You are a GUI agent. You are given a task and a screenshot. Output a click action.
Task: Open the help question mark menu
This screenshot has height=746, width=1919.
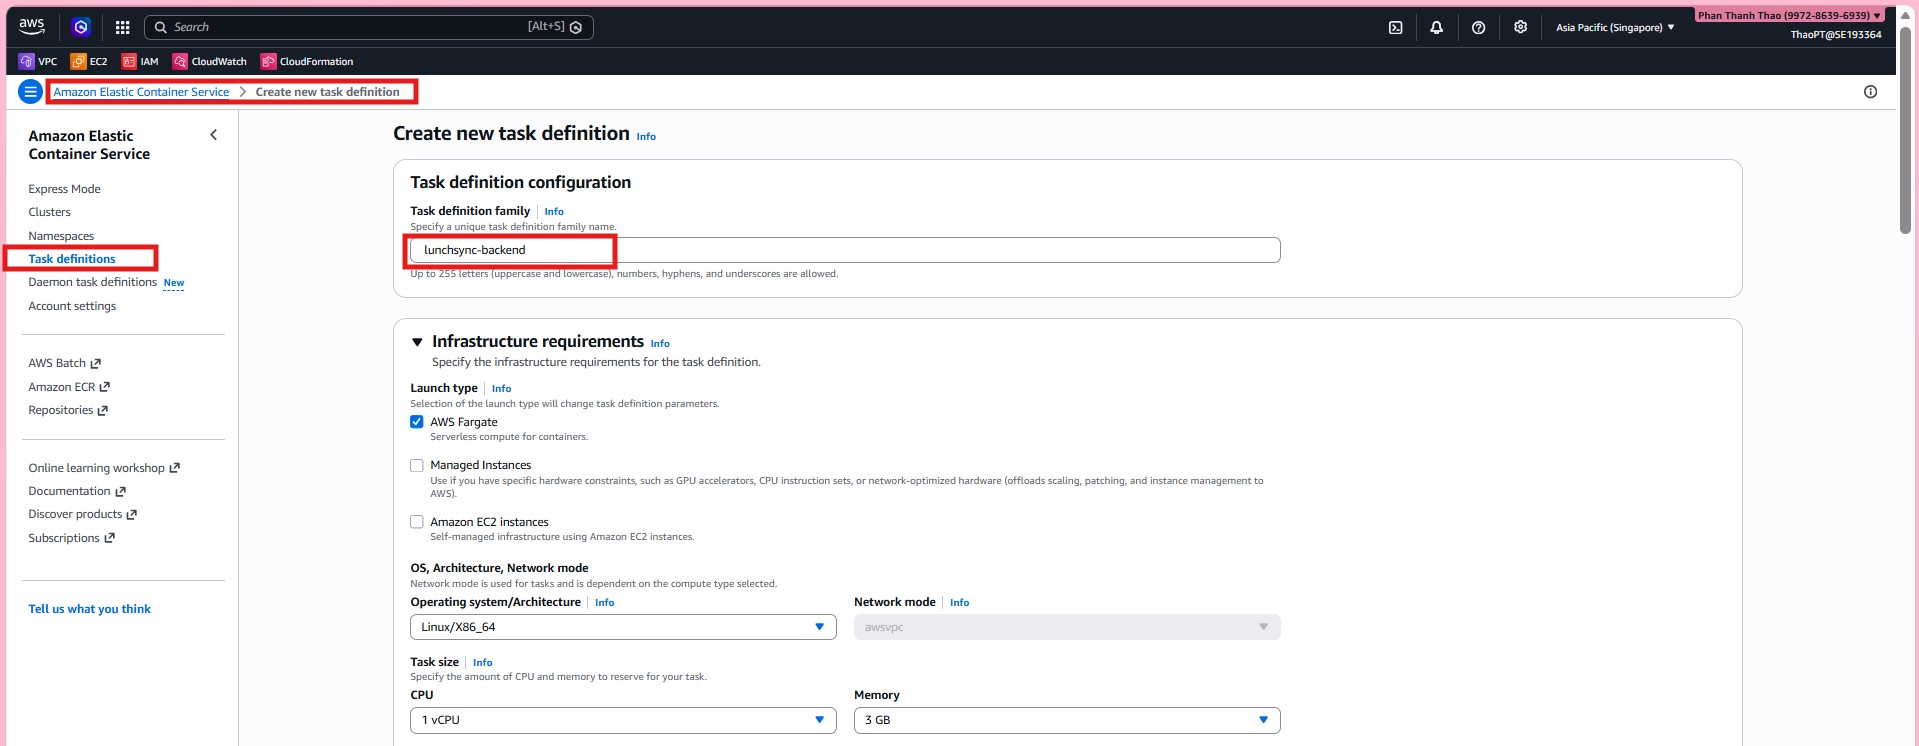tap(1478, 28)
